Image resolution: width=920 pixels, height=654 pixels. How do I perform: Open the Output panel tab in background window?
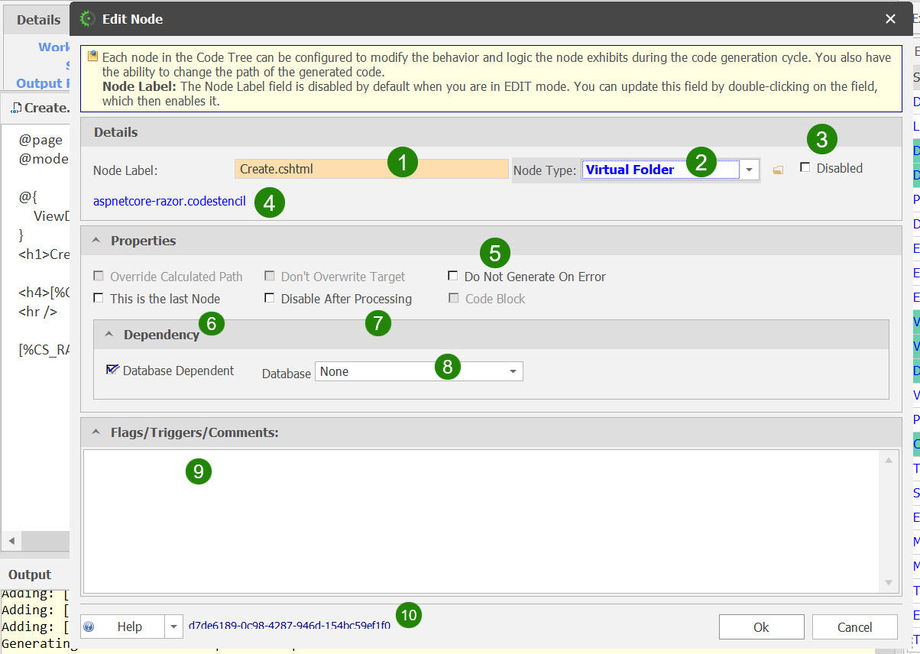click(29, 575)
